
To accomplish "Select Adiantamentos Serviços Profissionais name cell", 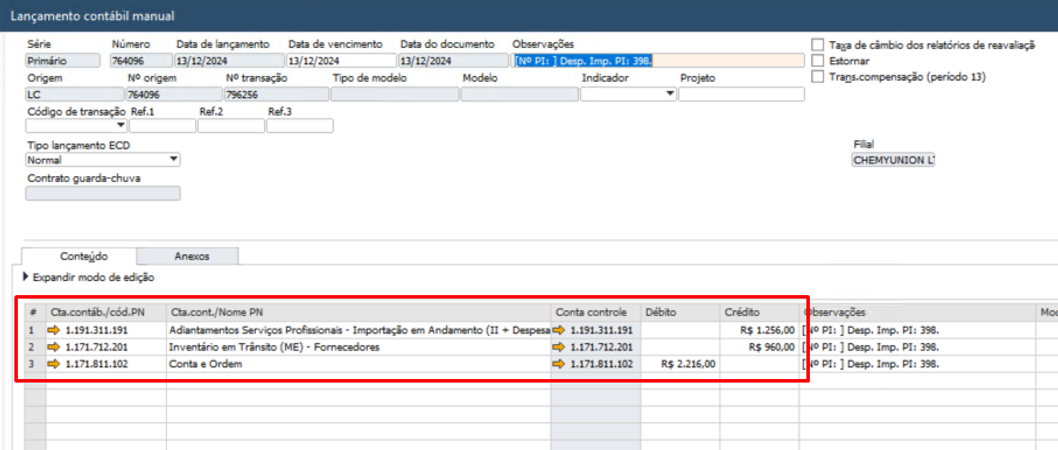I will click(x=358, y=331).
